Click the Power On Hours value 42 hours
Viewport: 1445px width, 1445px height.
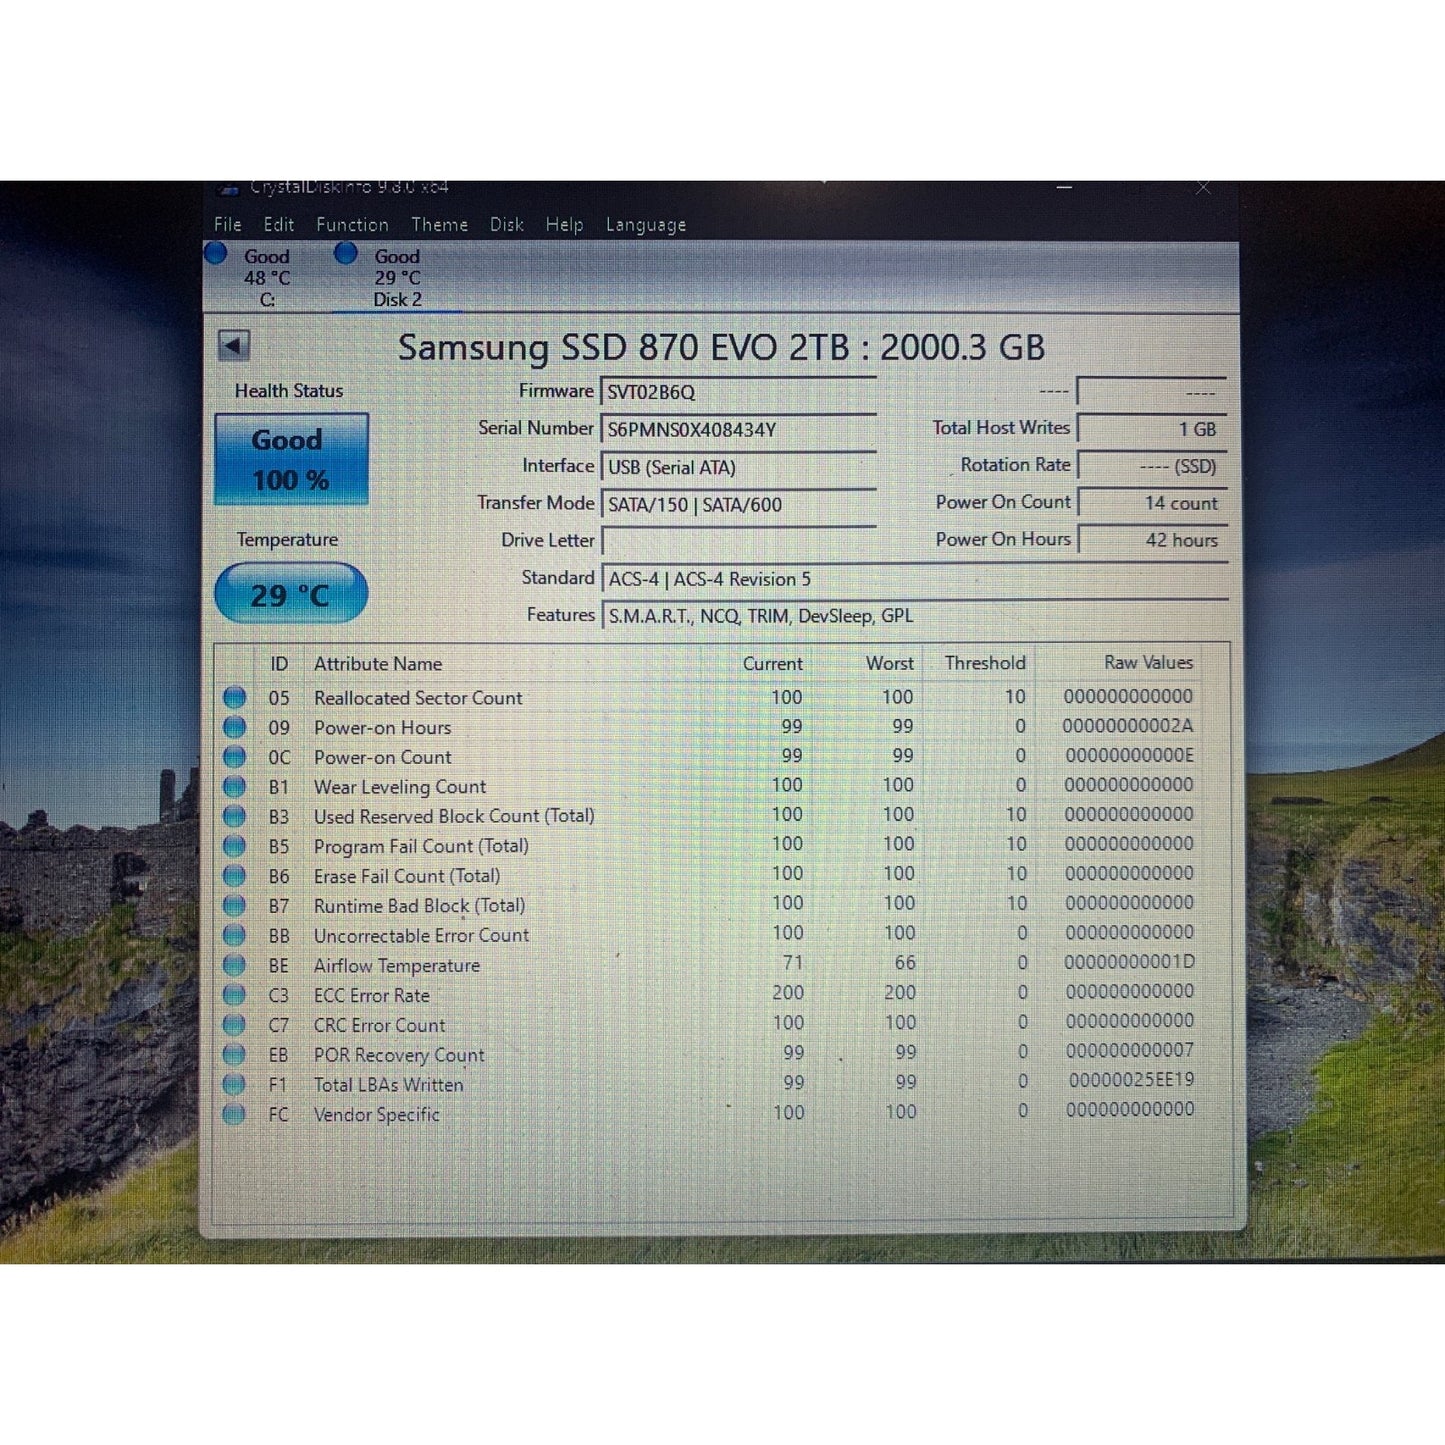click(1152, 540)
